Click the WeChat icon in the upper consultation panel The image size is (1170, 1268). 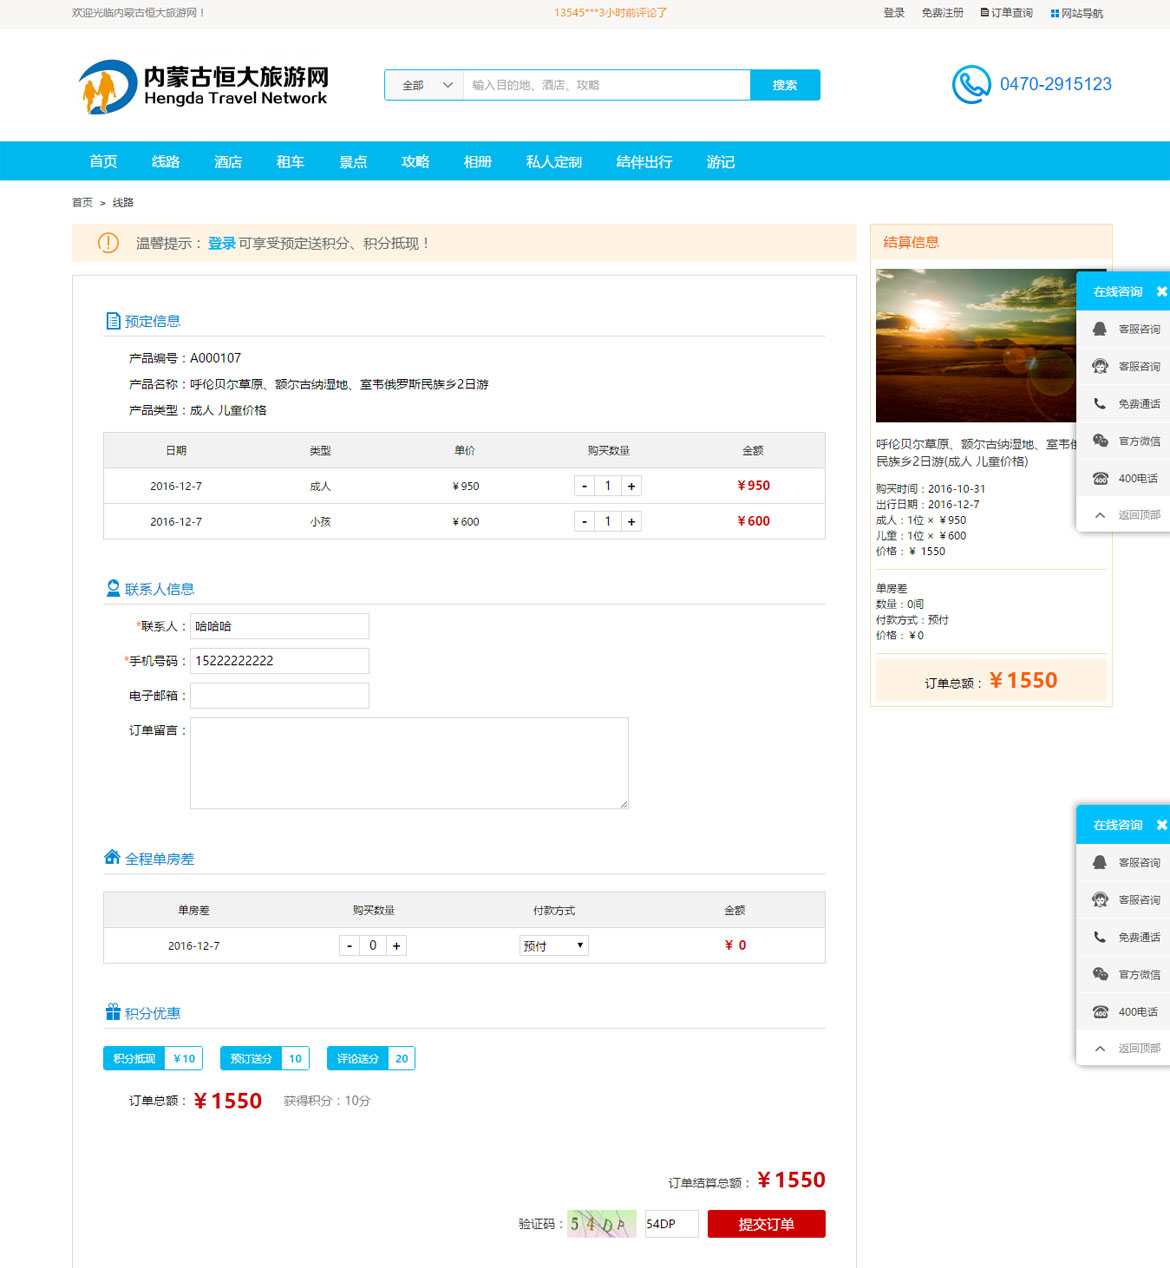[1100, 441]
